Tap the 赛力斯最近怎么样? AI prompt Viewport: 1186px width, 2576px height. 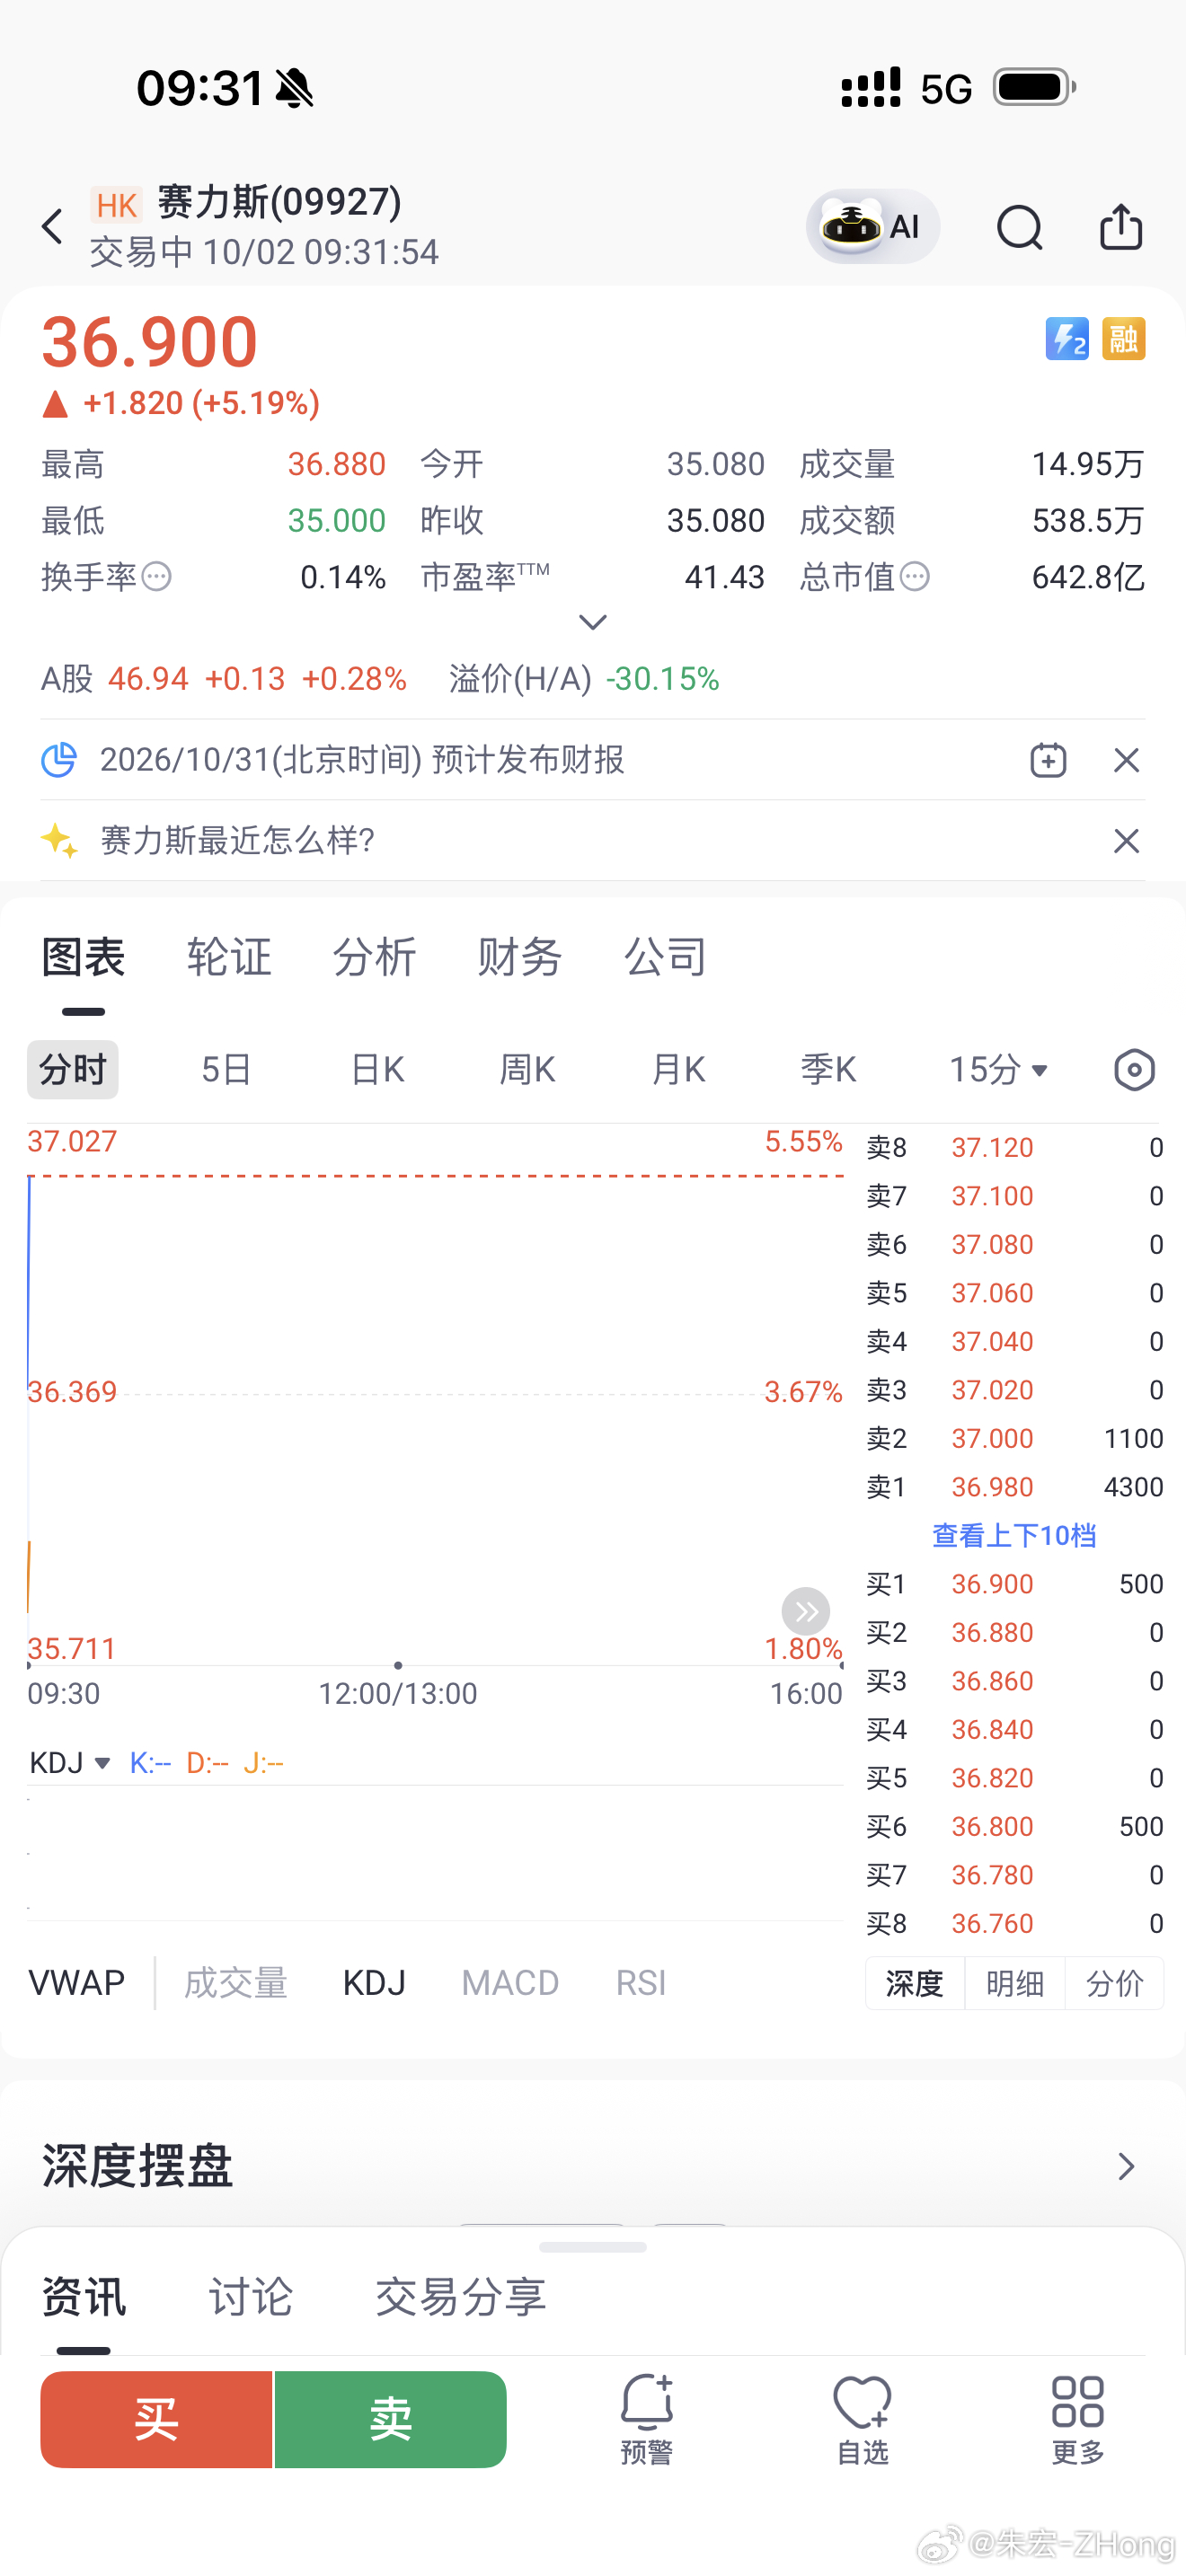238,841
